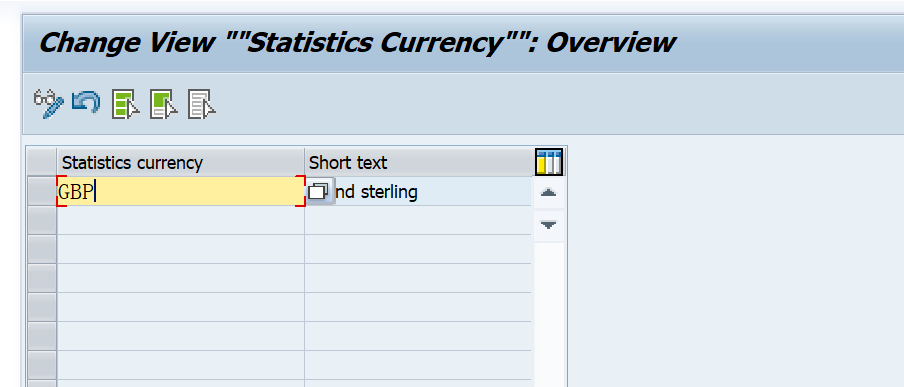Screen dimensions: 904x387
Task: Click the 'nd sterling' short text cell
Action: click(x=418, y=191)
